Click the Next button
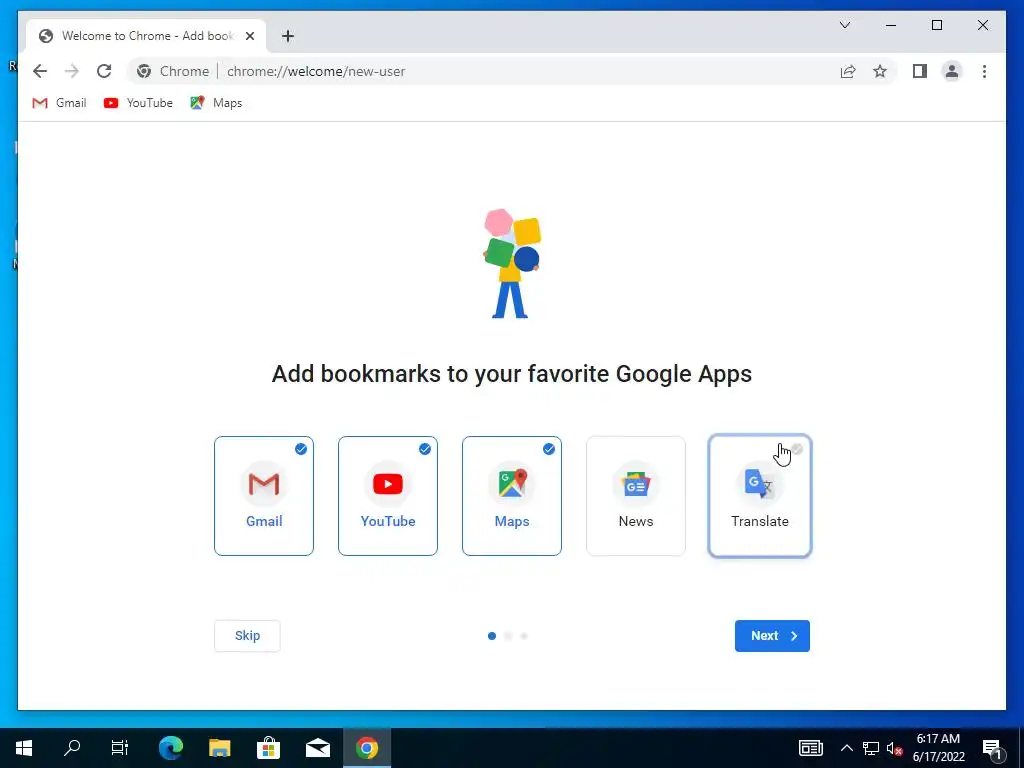The height and width of the screenshot is (768, 1024). [772, 635]
